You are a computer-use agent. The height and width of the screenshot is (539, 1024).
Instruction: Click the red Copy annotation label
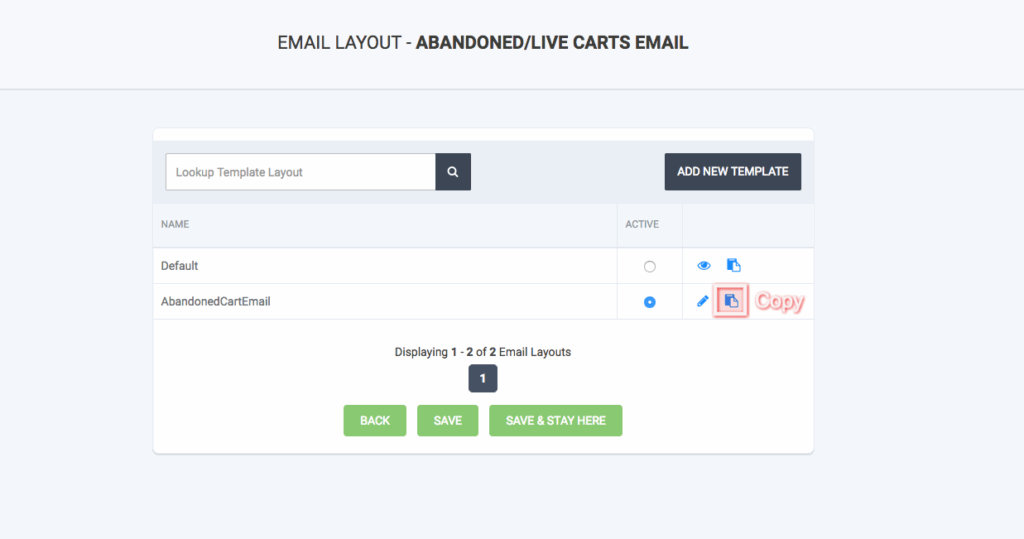click(x=779, y=302)
